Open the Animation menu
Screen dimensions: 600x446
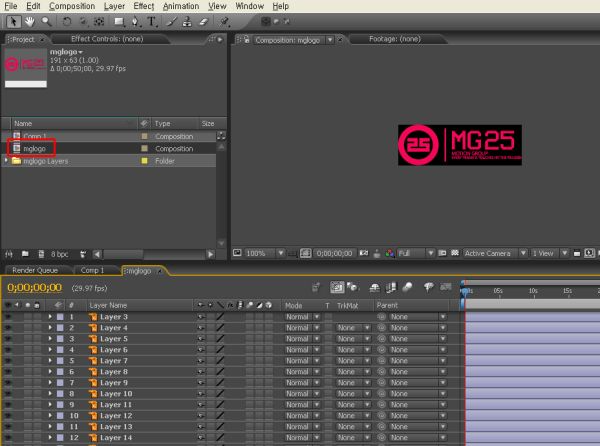181,6
